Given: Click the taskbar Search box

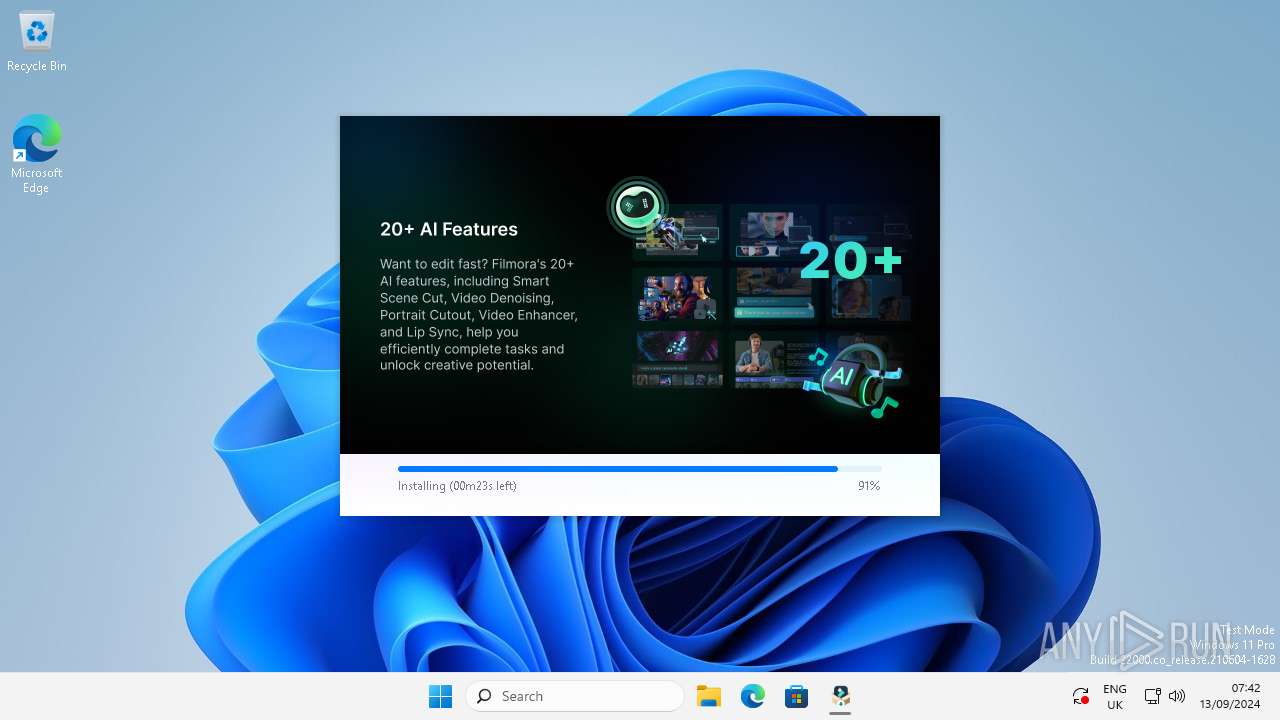Looking at the screenshot, I should pos(575,696).
